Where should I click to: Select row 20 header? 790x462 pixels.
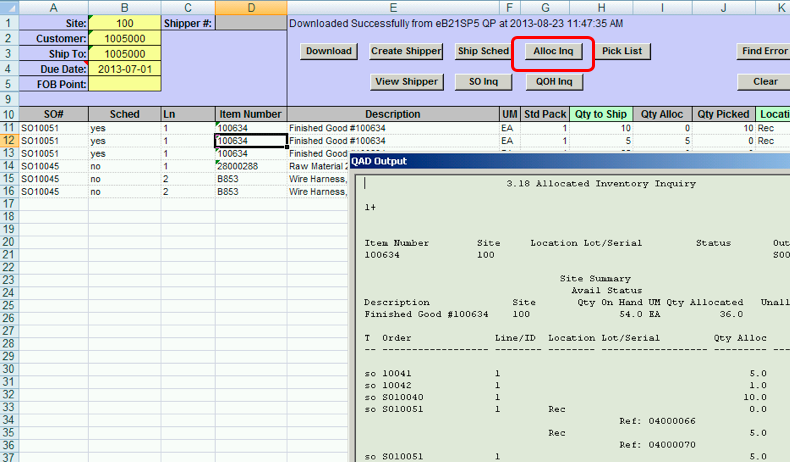[9, 242]
